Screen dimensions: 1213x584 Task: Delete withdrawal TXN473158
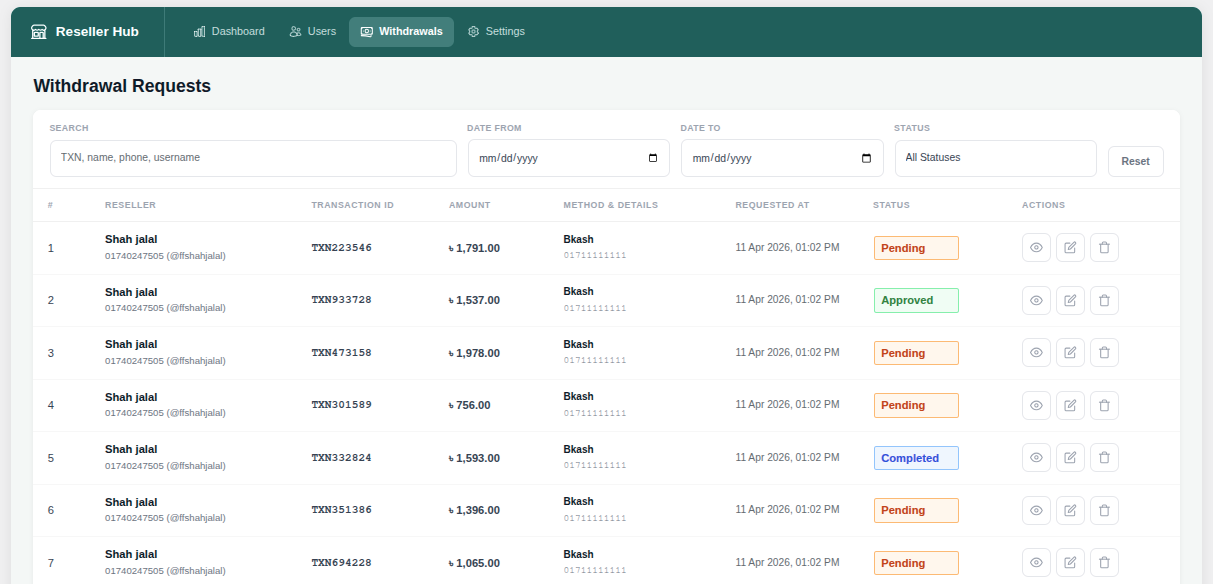click(x=1104, y=353)
